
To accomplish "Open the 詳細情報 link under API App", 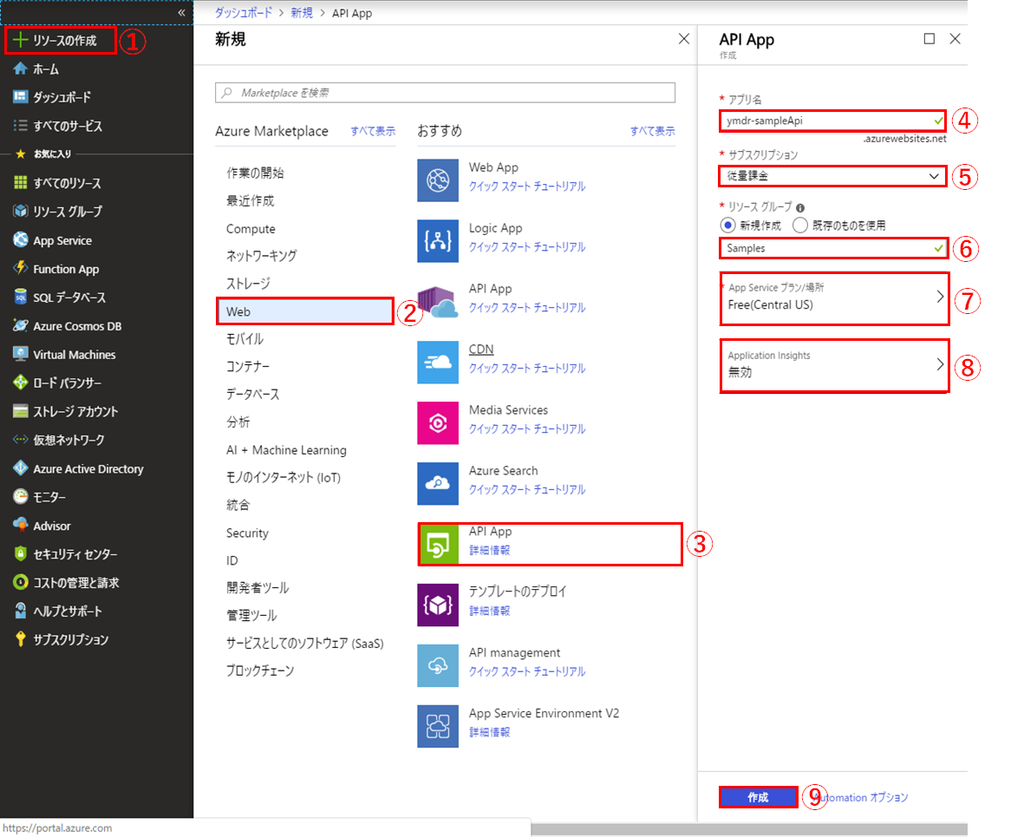I will (489, 550).
